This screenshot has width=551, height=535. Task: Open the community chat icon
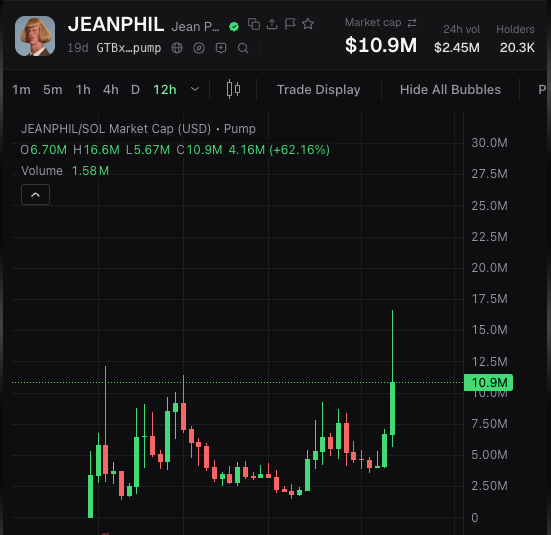point(221,48)
